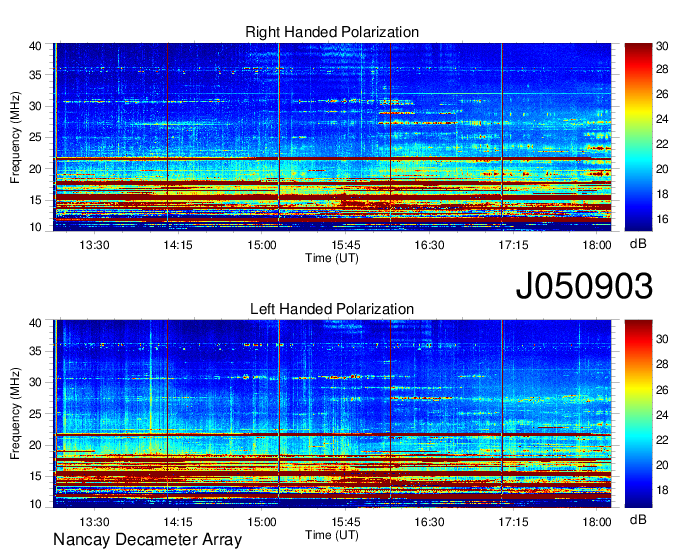Click the 20 MHz tick on Left Handed axis
Viewport: 680px width, 552px height.
click(35, 445)
